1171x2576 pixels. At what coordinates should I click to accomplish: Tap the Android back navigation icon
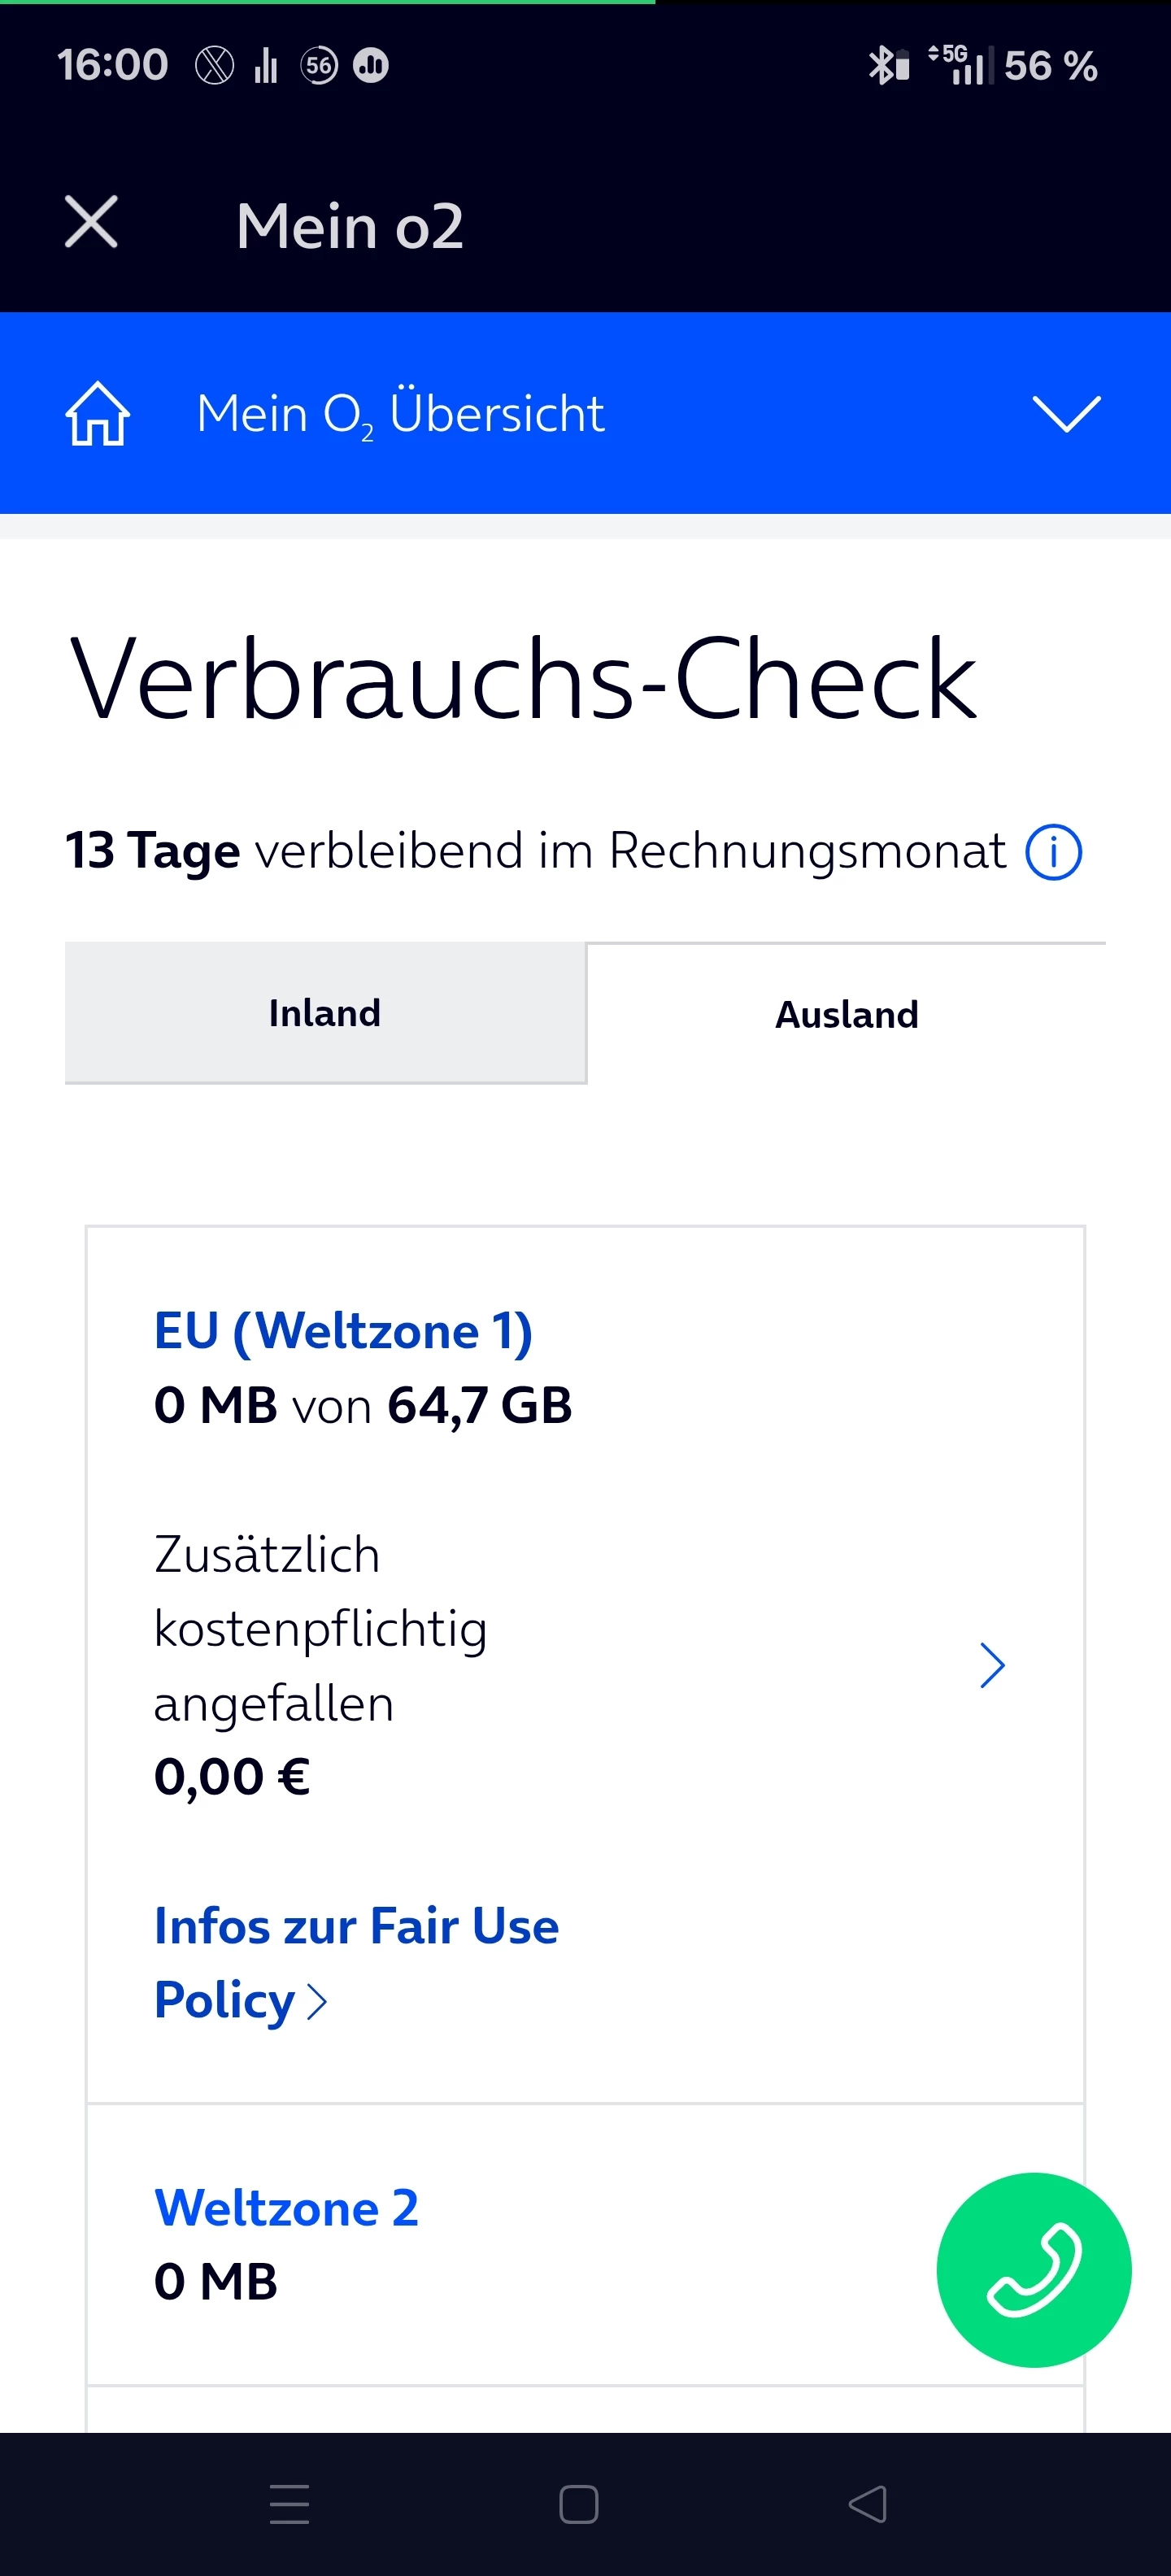[867, 2504]
